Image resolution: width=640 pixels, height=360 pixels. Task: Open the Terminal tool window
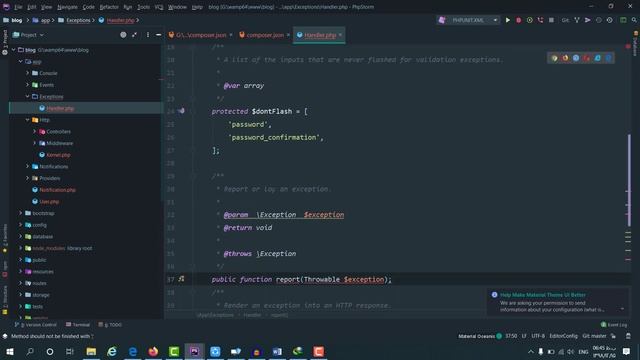coord(78,324)
